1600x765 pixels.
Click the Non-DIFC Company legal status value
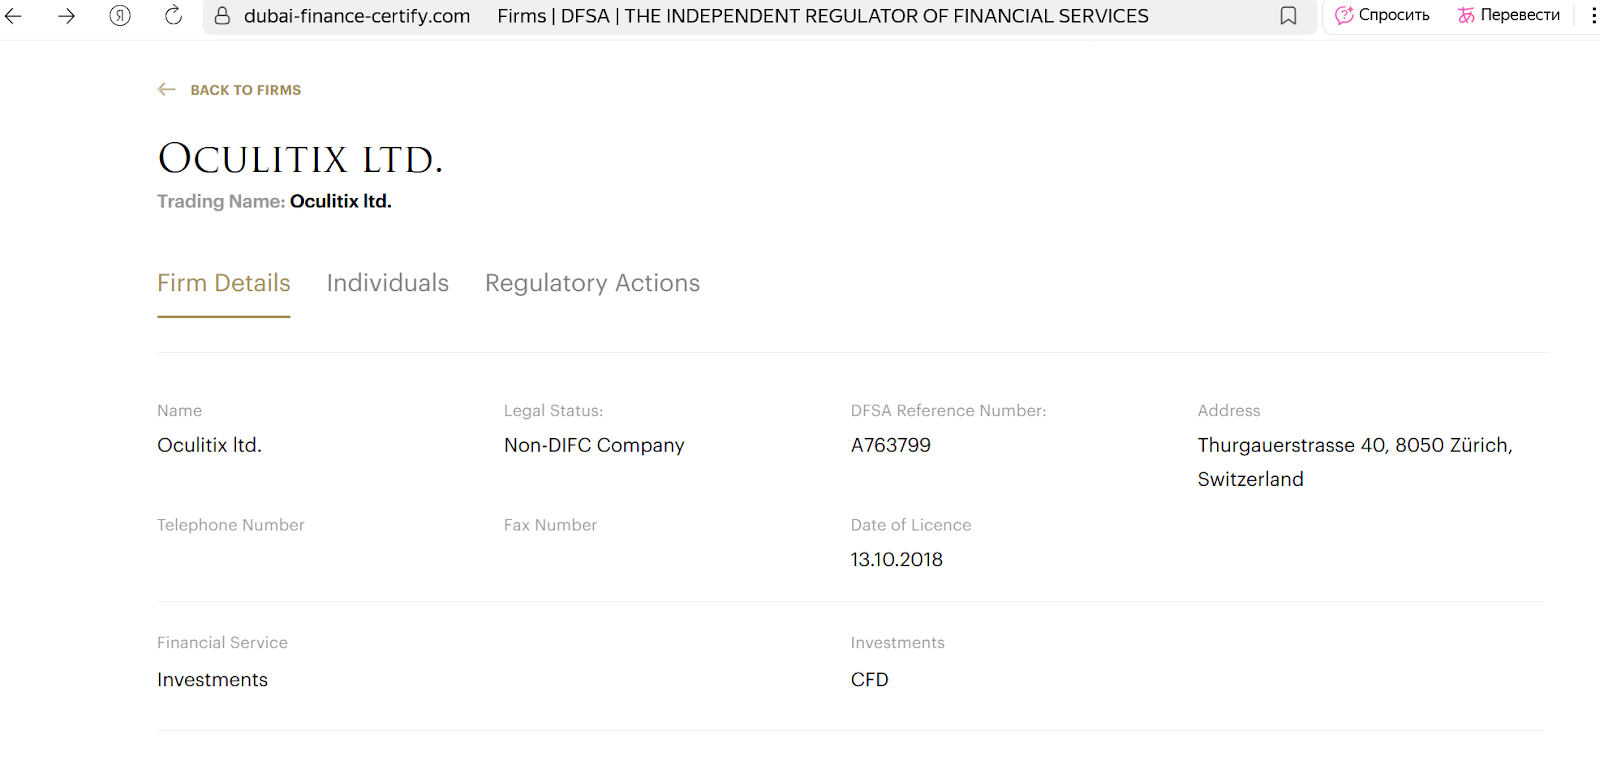pyautogui.click(x=594, y=446)
